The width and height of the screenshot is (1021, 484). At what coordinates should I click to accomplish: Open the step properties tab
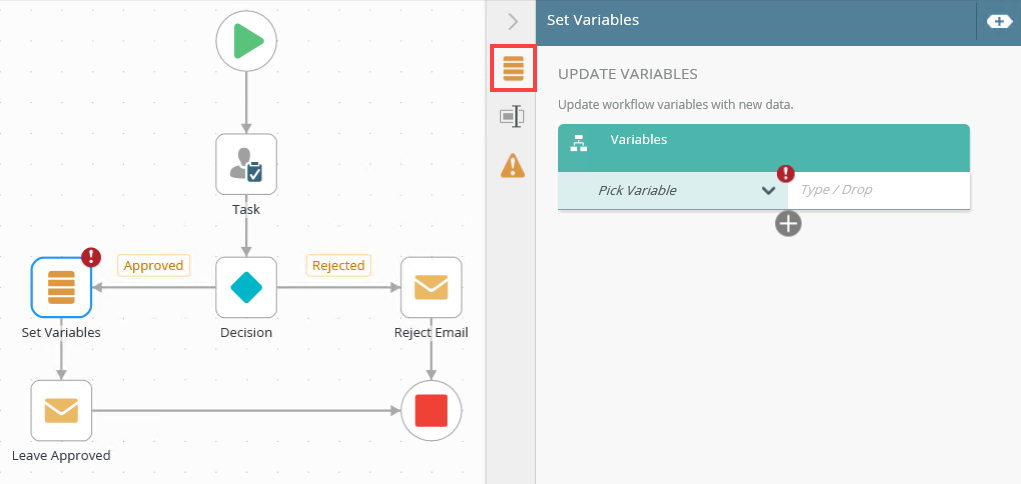coord(513,117)
